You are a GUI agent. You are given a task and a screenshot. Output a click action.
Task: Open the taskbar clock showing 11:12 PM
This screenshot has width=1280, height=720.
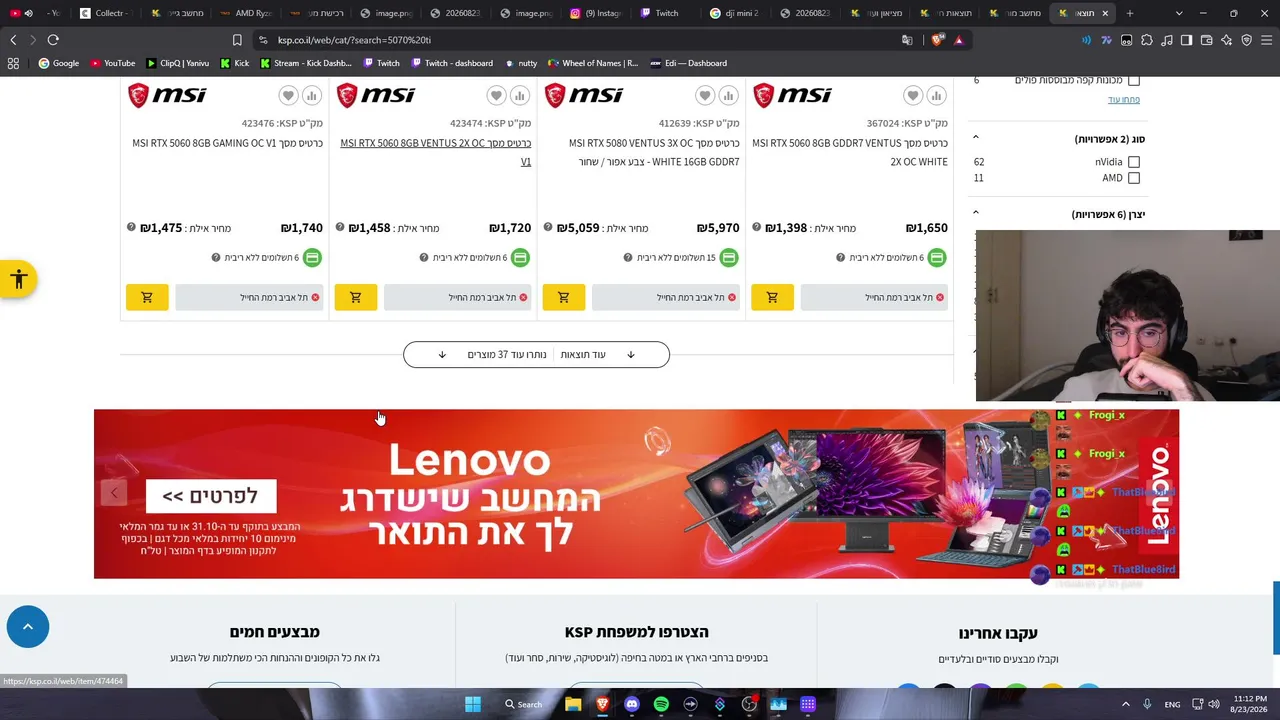pyautogui.click(x=1250, y=704)
